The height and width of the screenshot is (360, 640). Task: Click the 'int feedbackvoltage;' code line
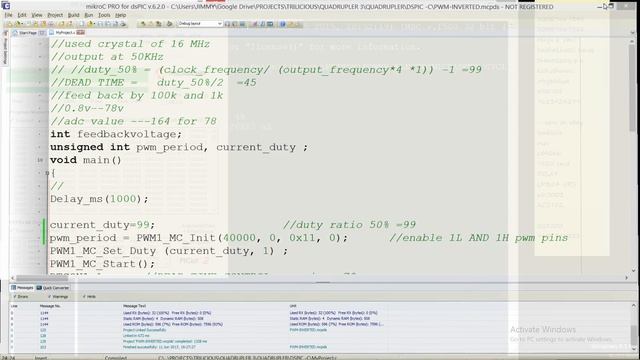[116, 134]
